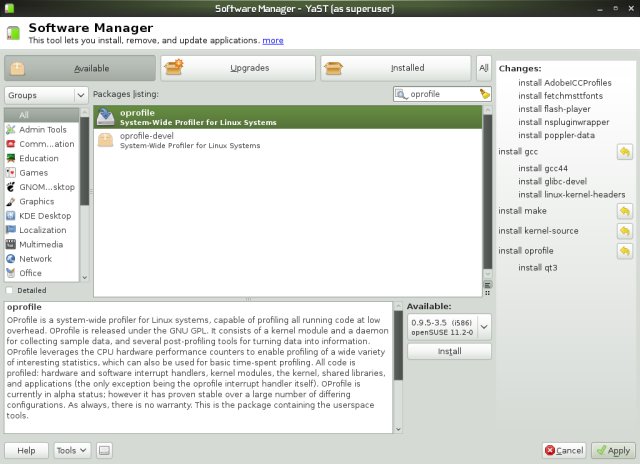Image resolution: width=640 pixels, height=464 pixels.
Task: Click install glibc-devel in Changes
Action: (x=553, y=181)
